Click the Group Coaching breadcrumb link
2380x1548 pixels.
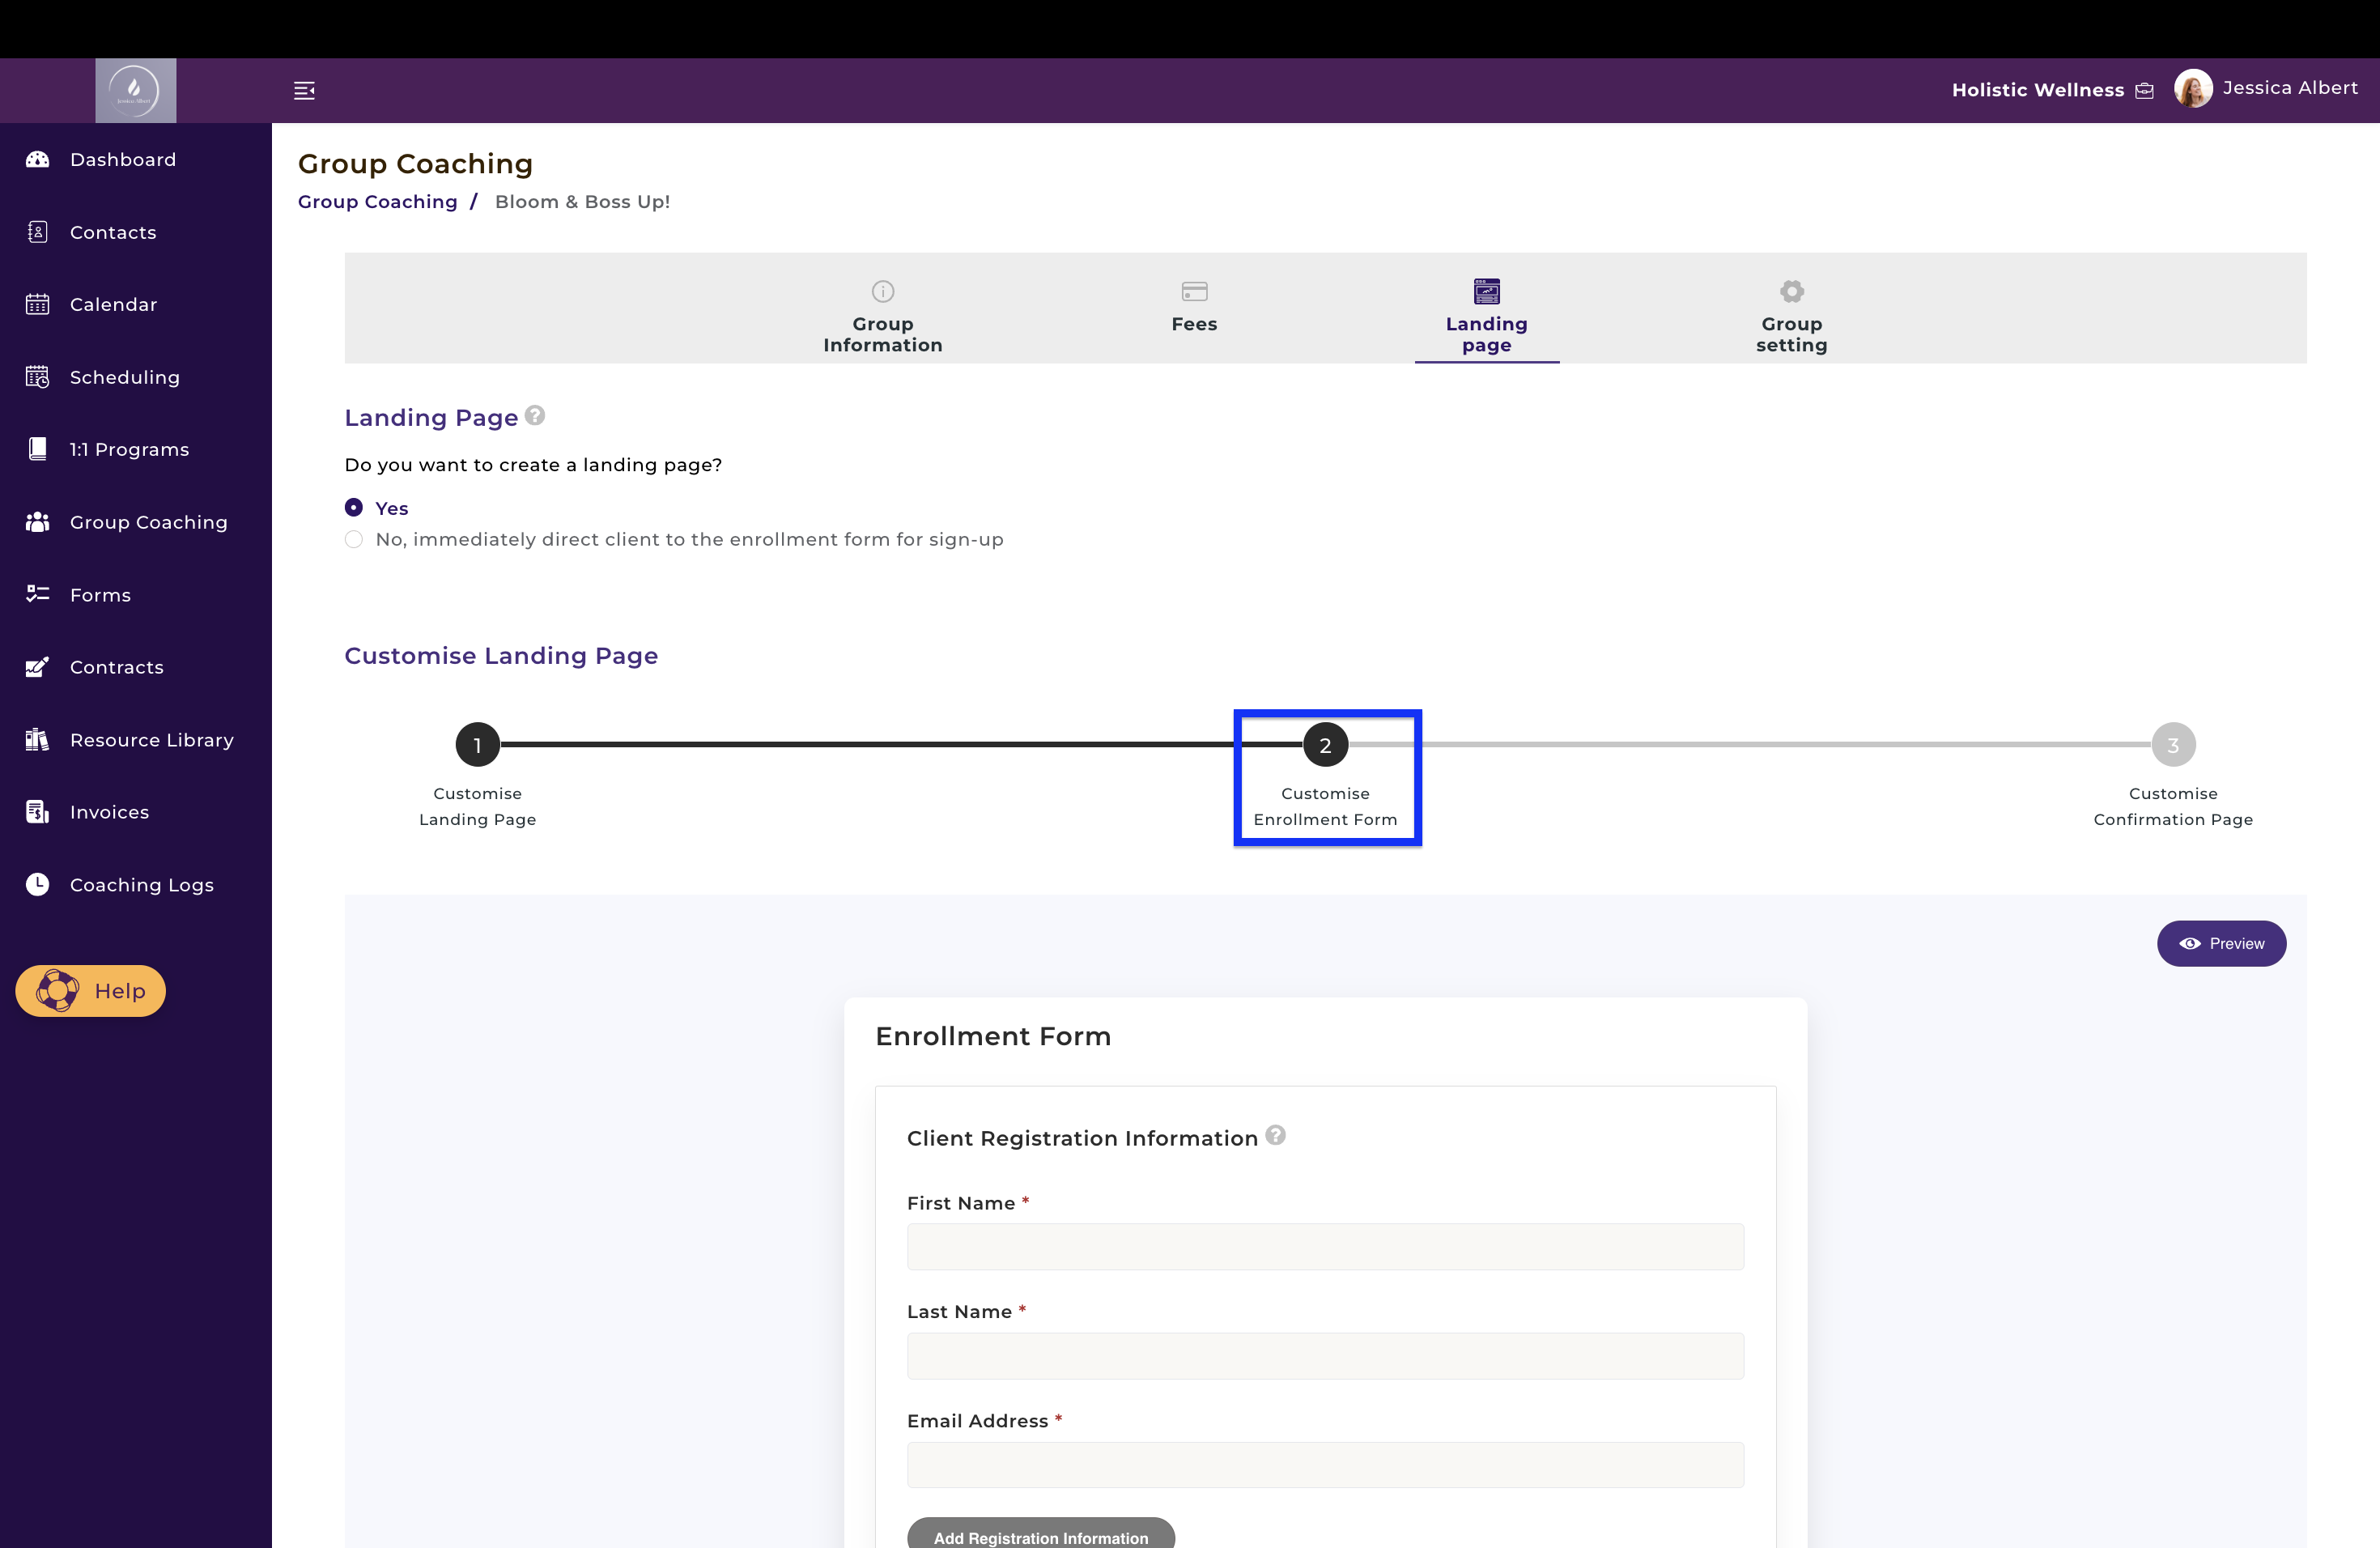[377, 201]
